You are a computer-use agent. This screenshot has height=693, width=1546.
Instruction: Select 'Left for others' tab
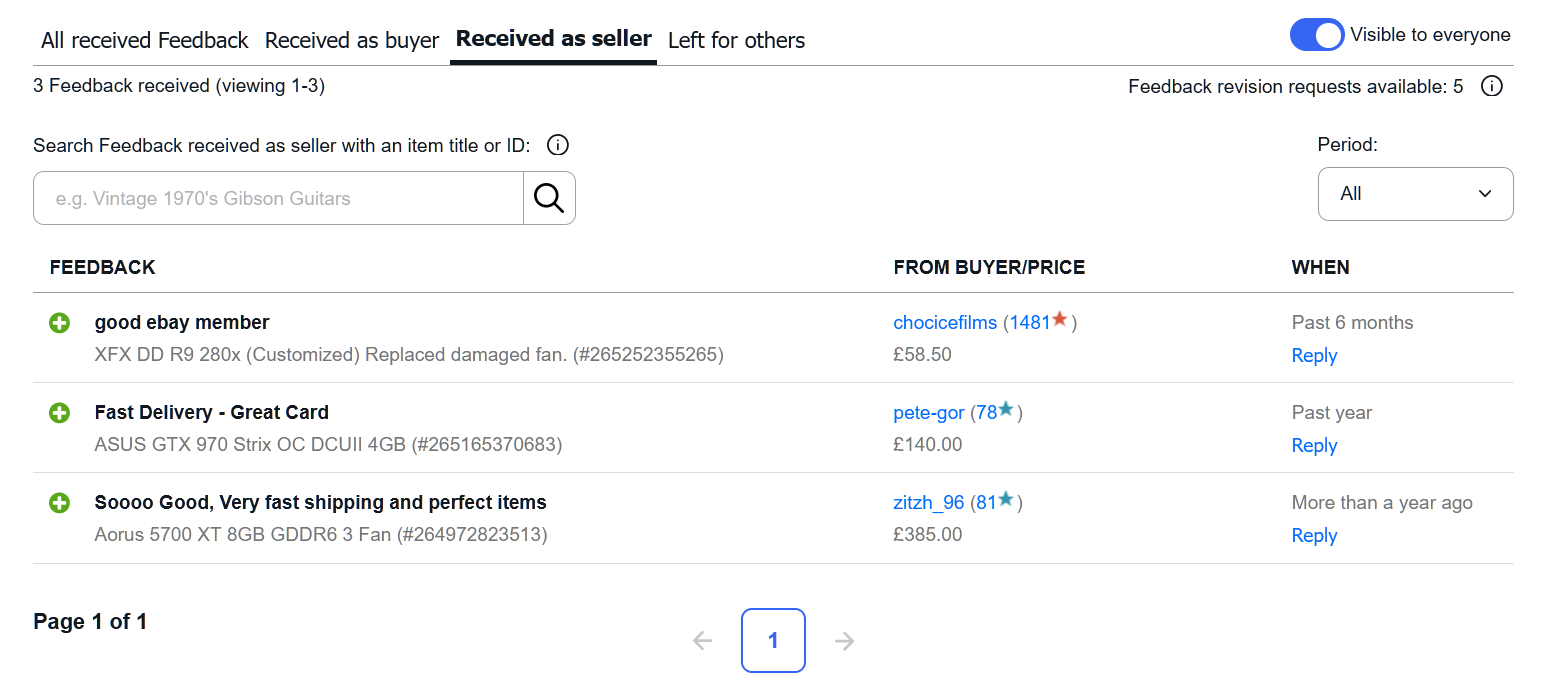[736, 41]
